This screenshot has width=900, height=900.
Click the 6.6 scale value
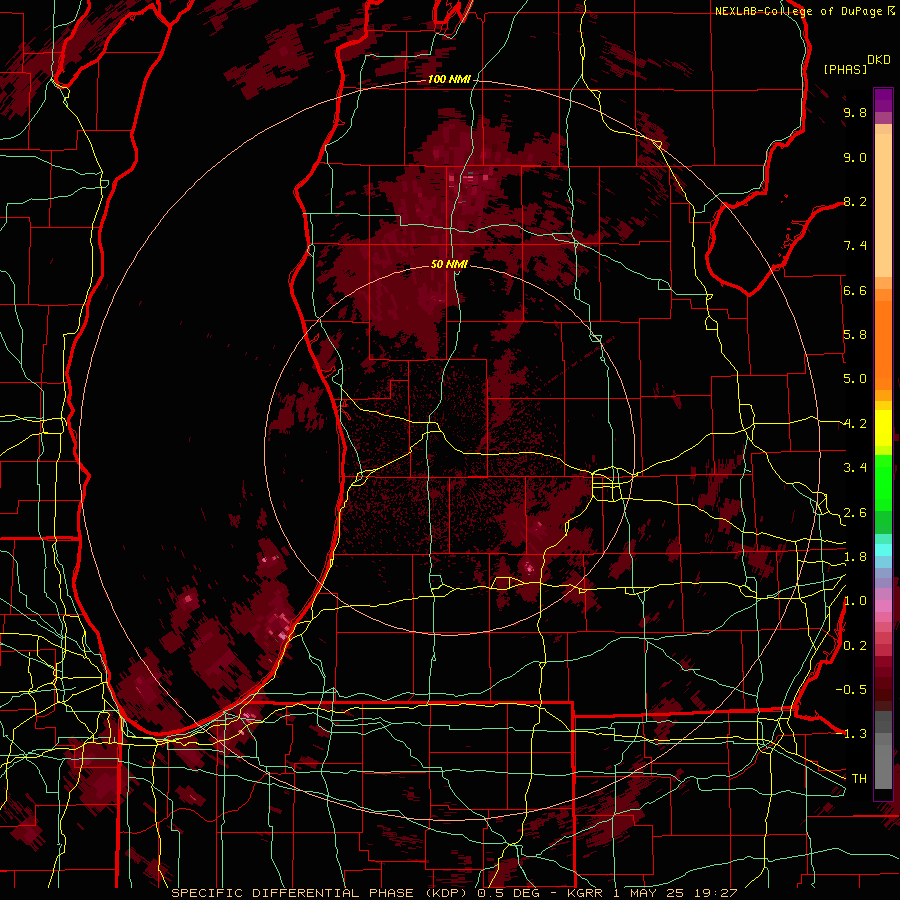(x=855, y=290)
